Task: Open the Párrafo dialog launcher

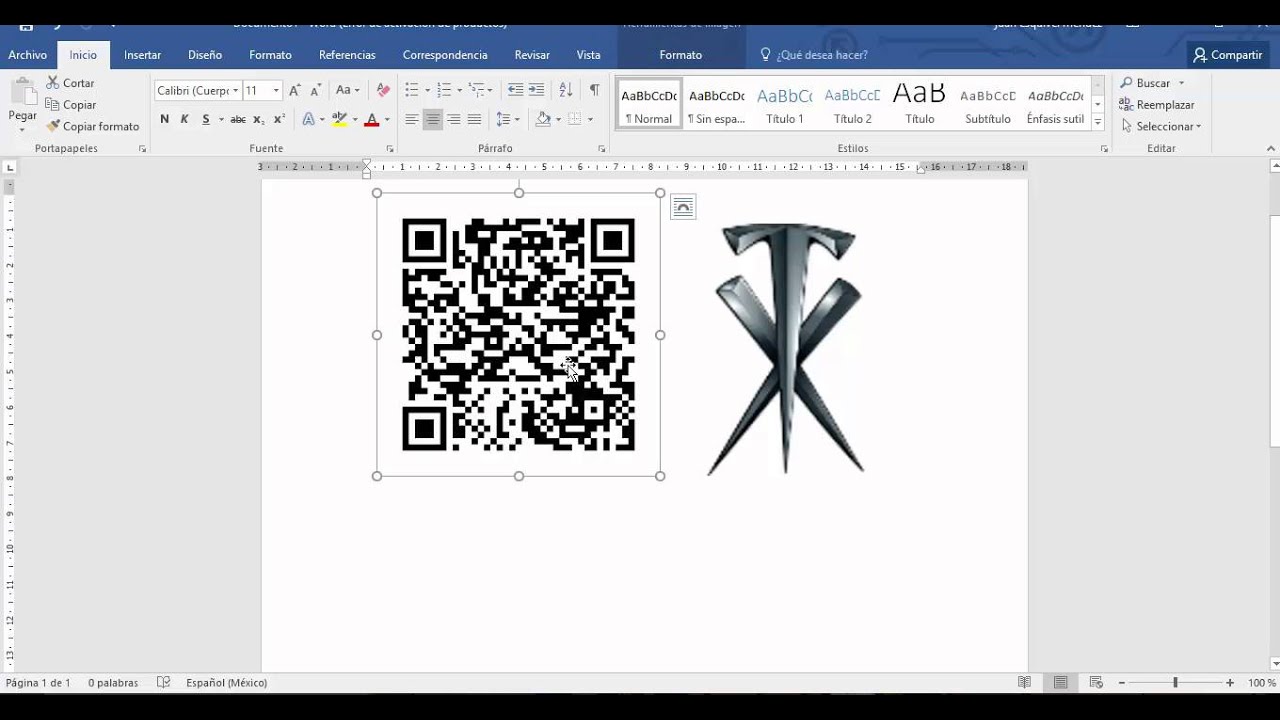Action: tap(602, 149)
